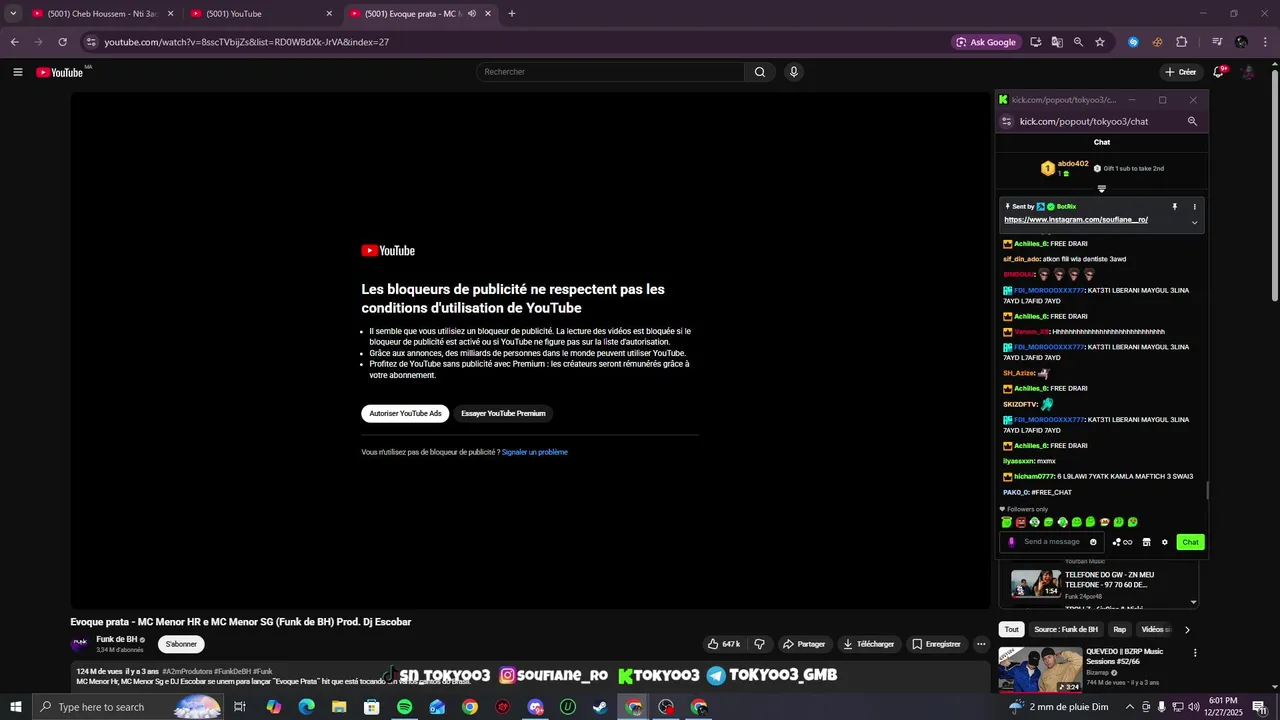This screenshot has width=1280, height=720.
Task: Select the Rap filter chip
Action: (1120, 630)
